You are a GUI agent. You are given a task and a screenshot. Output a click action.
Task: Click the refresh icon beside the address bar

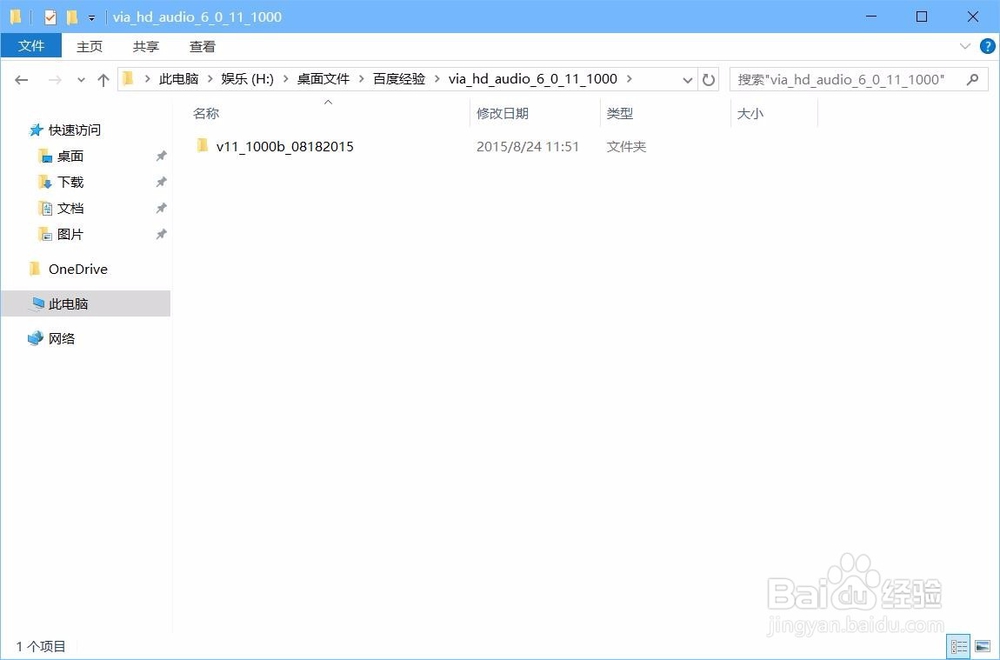(709, 79)
